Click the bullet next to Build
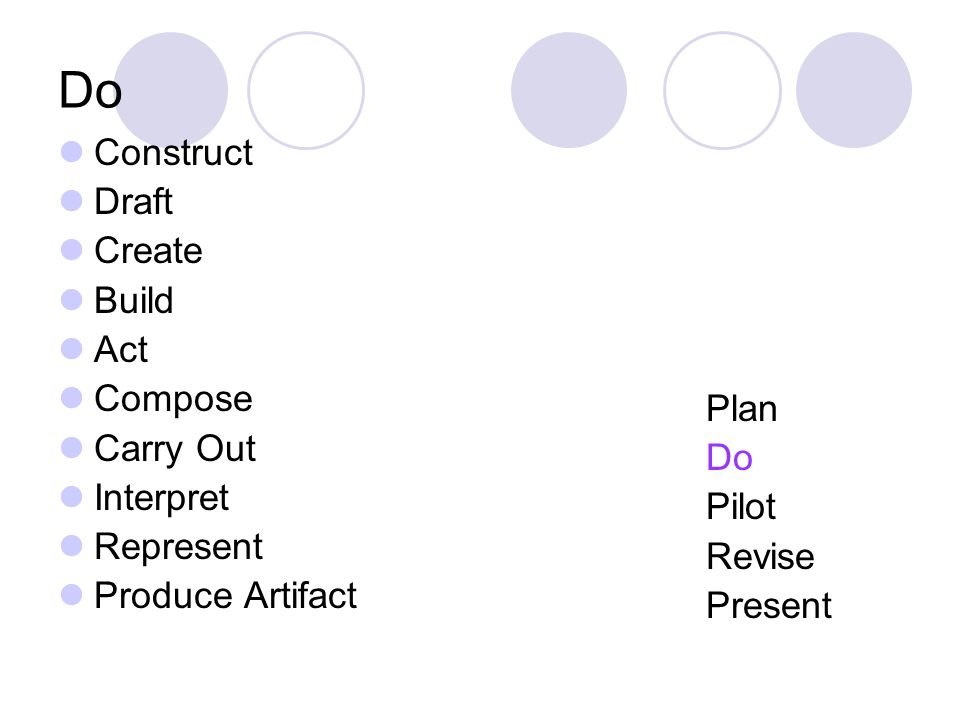The width and height of the screenshot is (960, 720). (72, 300)
